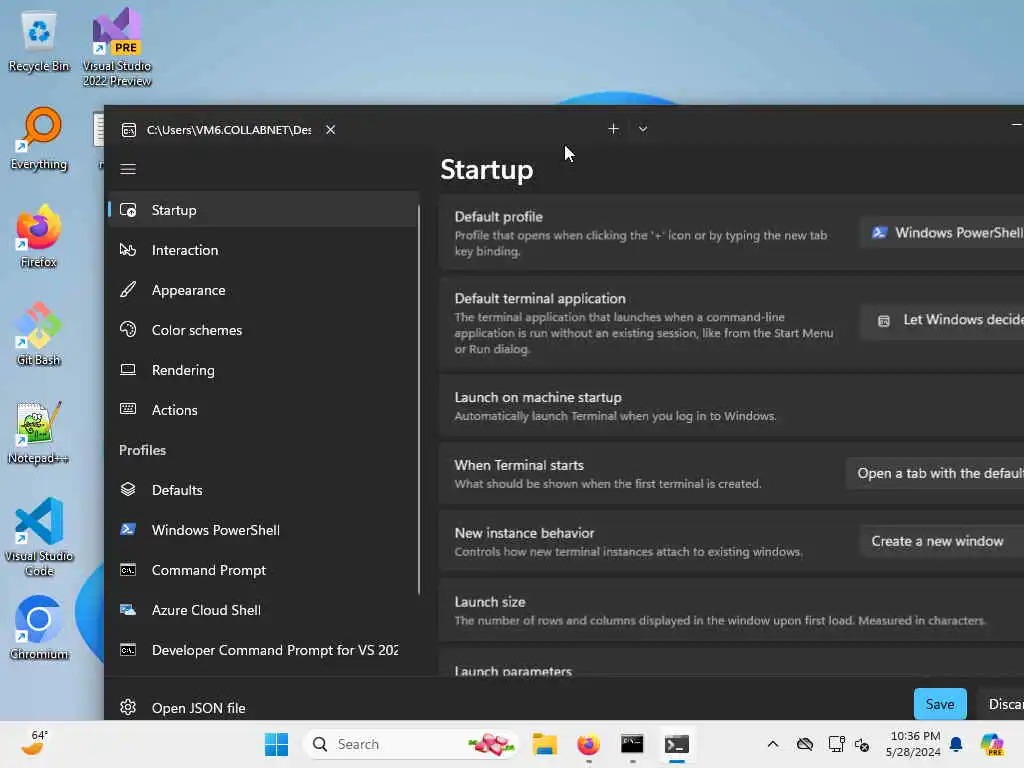The height and width of the screenshot is (768, 1024).
Task: Launch Chromium from desktop icon
Action: click(x=39, y=628)
